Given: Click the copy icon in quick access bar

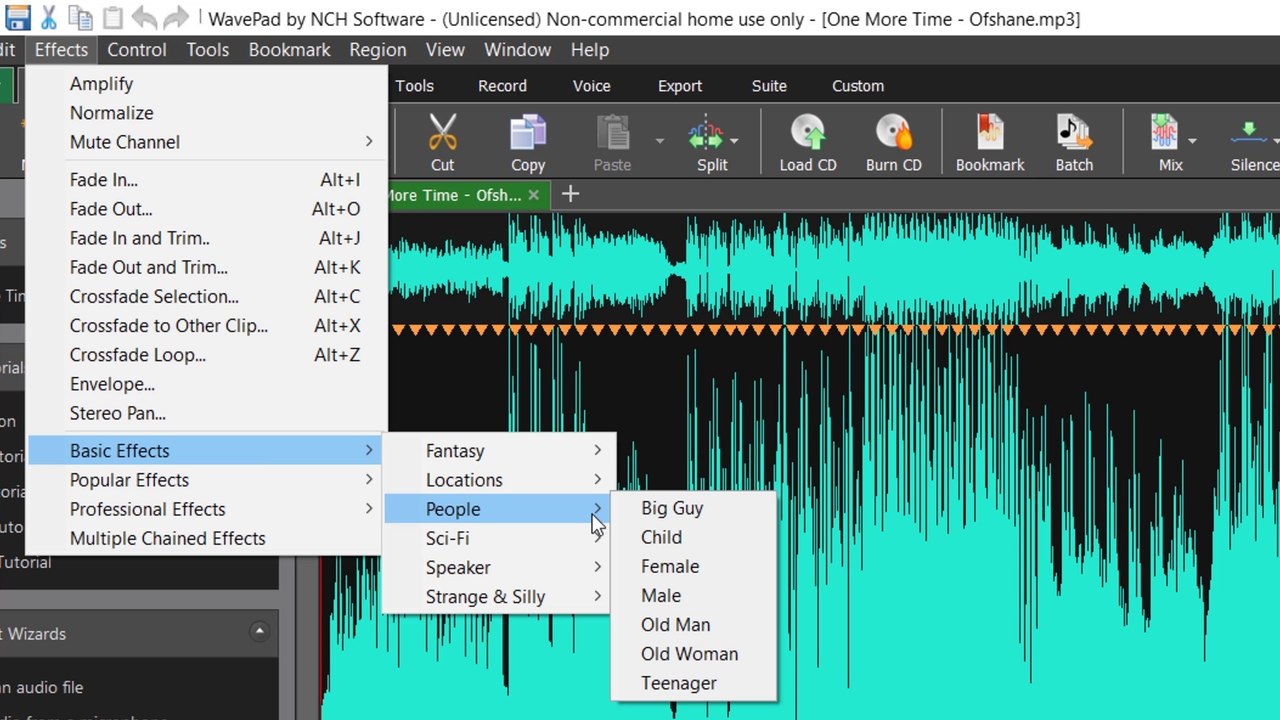Looking at the screenshot, I should coord(81,18).
